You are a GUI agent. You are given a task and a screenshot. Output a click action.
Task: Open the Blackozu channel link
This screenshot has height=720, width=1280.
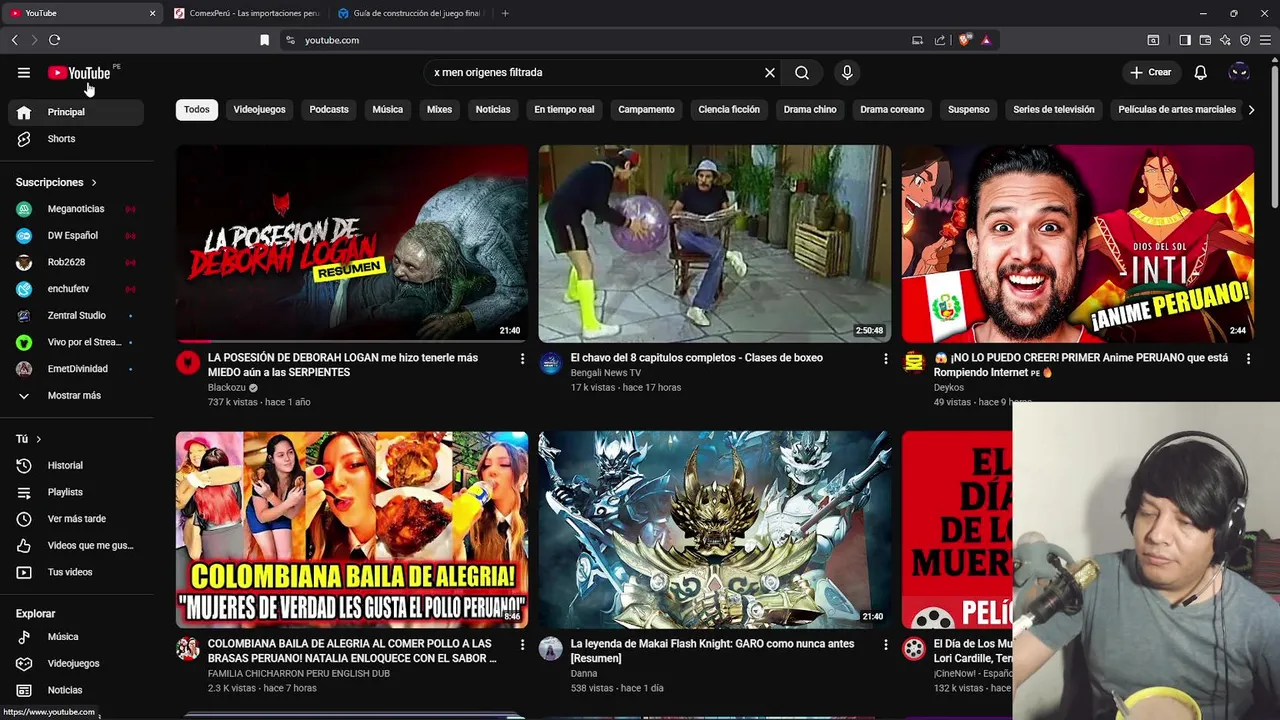pyautogui.click(x=226, y=388)
